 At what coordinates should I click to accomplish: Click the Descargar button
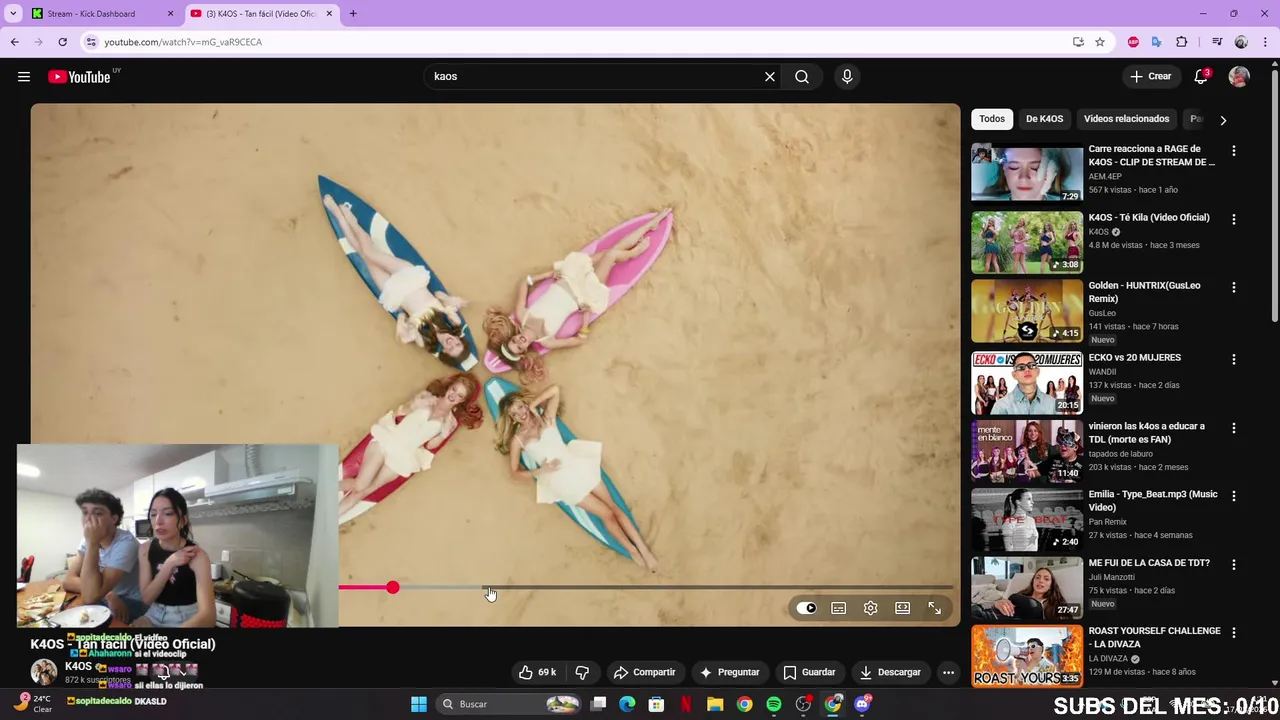click(890, 672)
